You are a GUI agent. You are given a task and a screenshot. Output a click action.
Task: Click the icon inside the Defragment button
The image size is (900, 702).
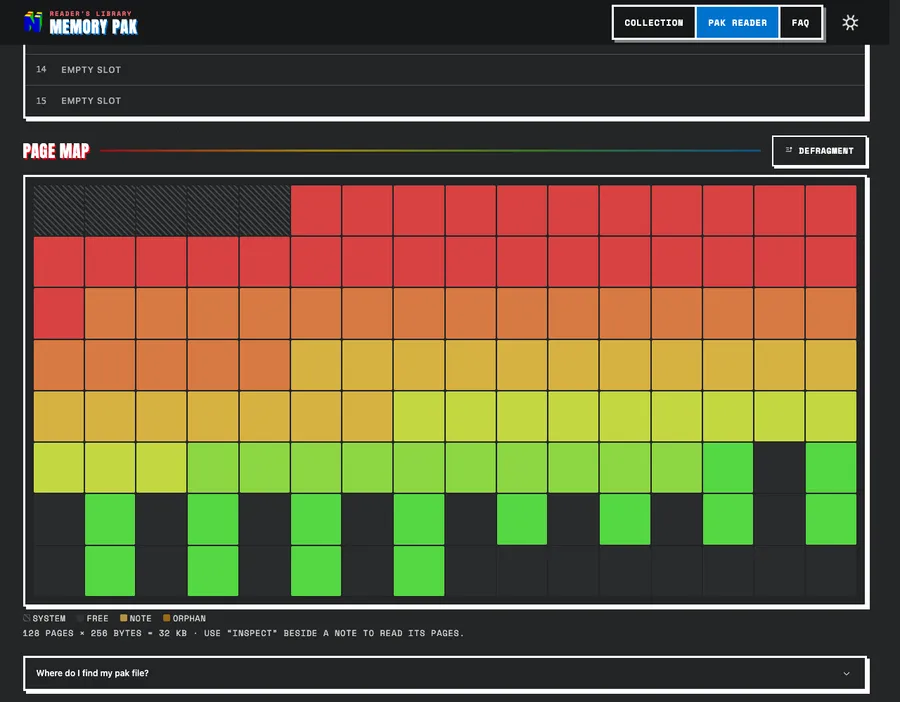pos(789,150)
